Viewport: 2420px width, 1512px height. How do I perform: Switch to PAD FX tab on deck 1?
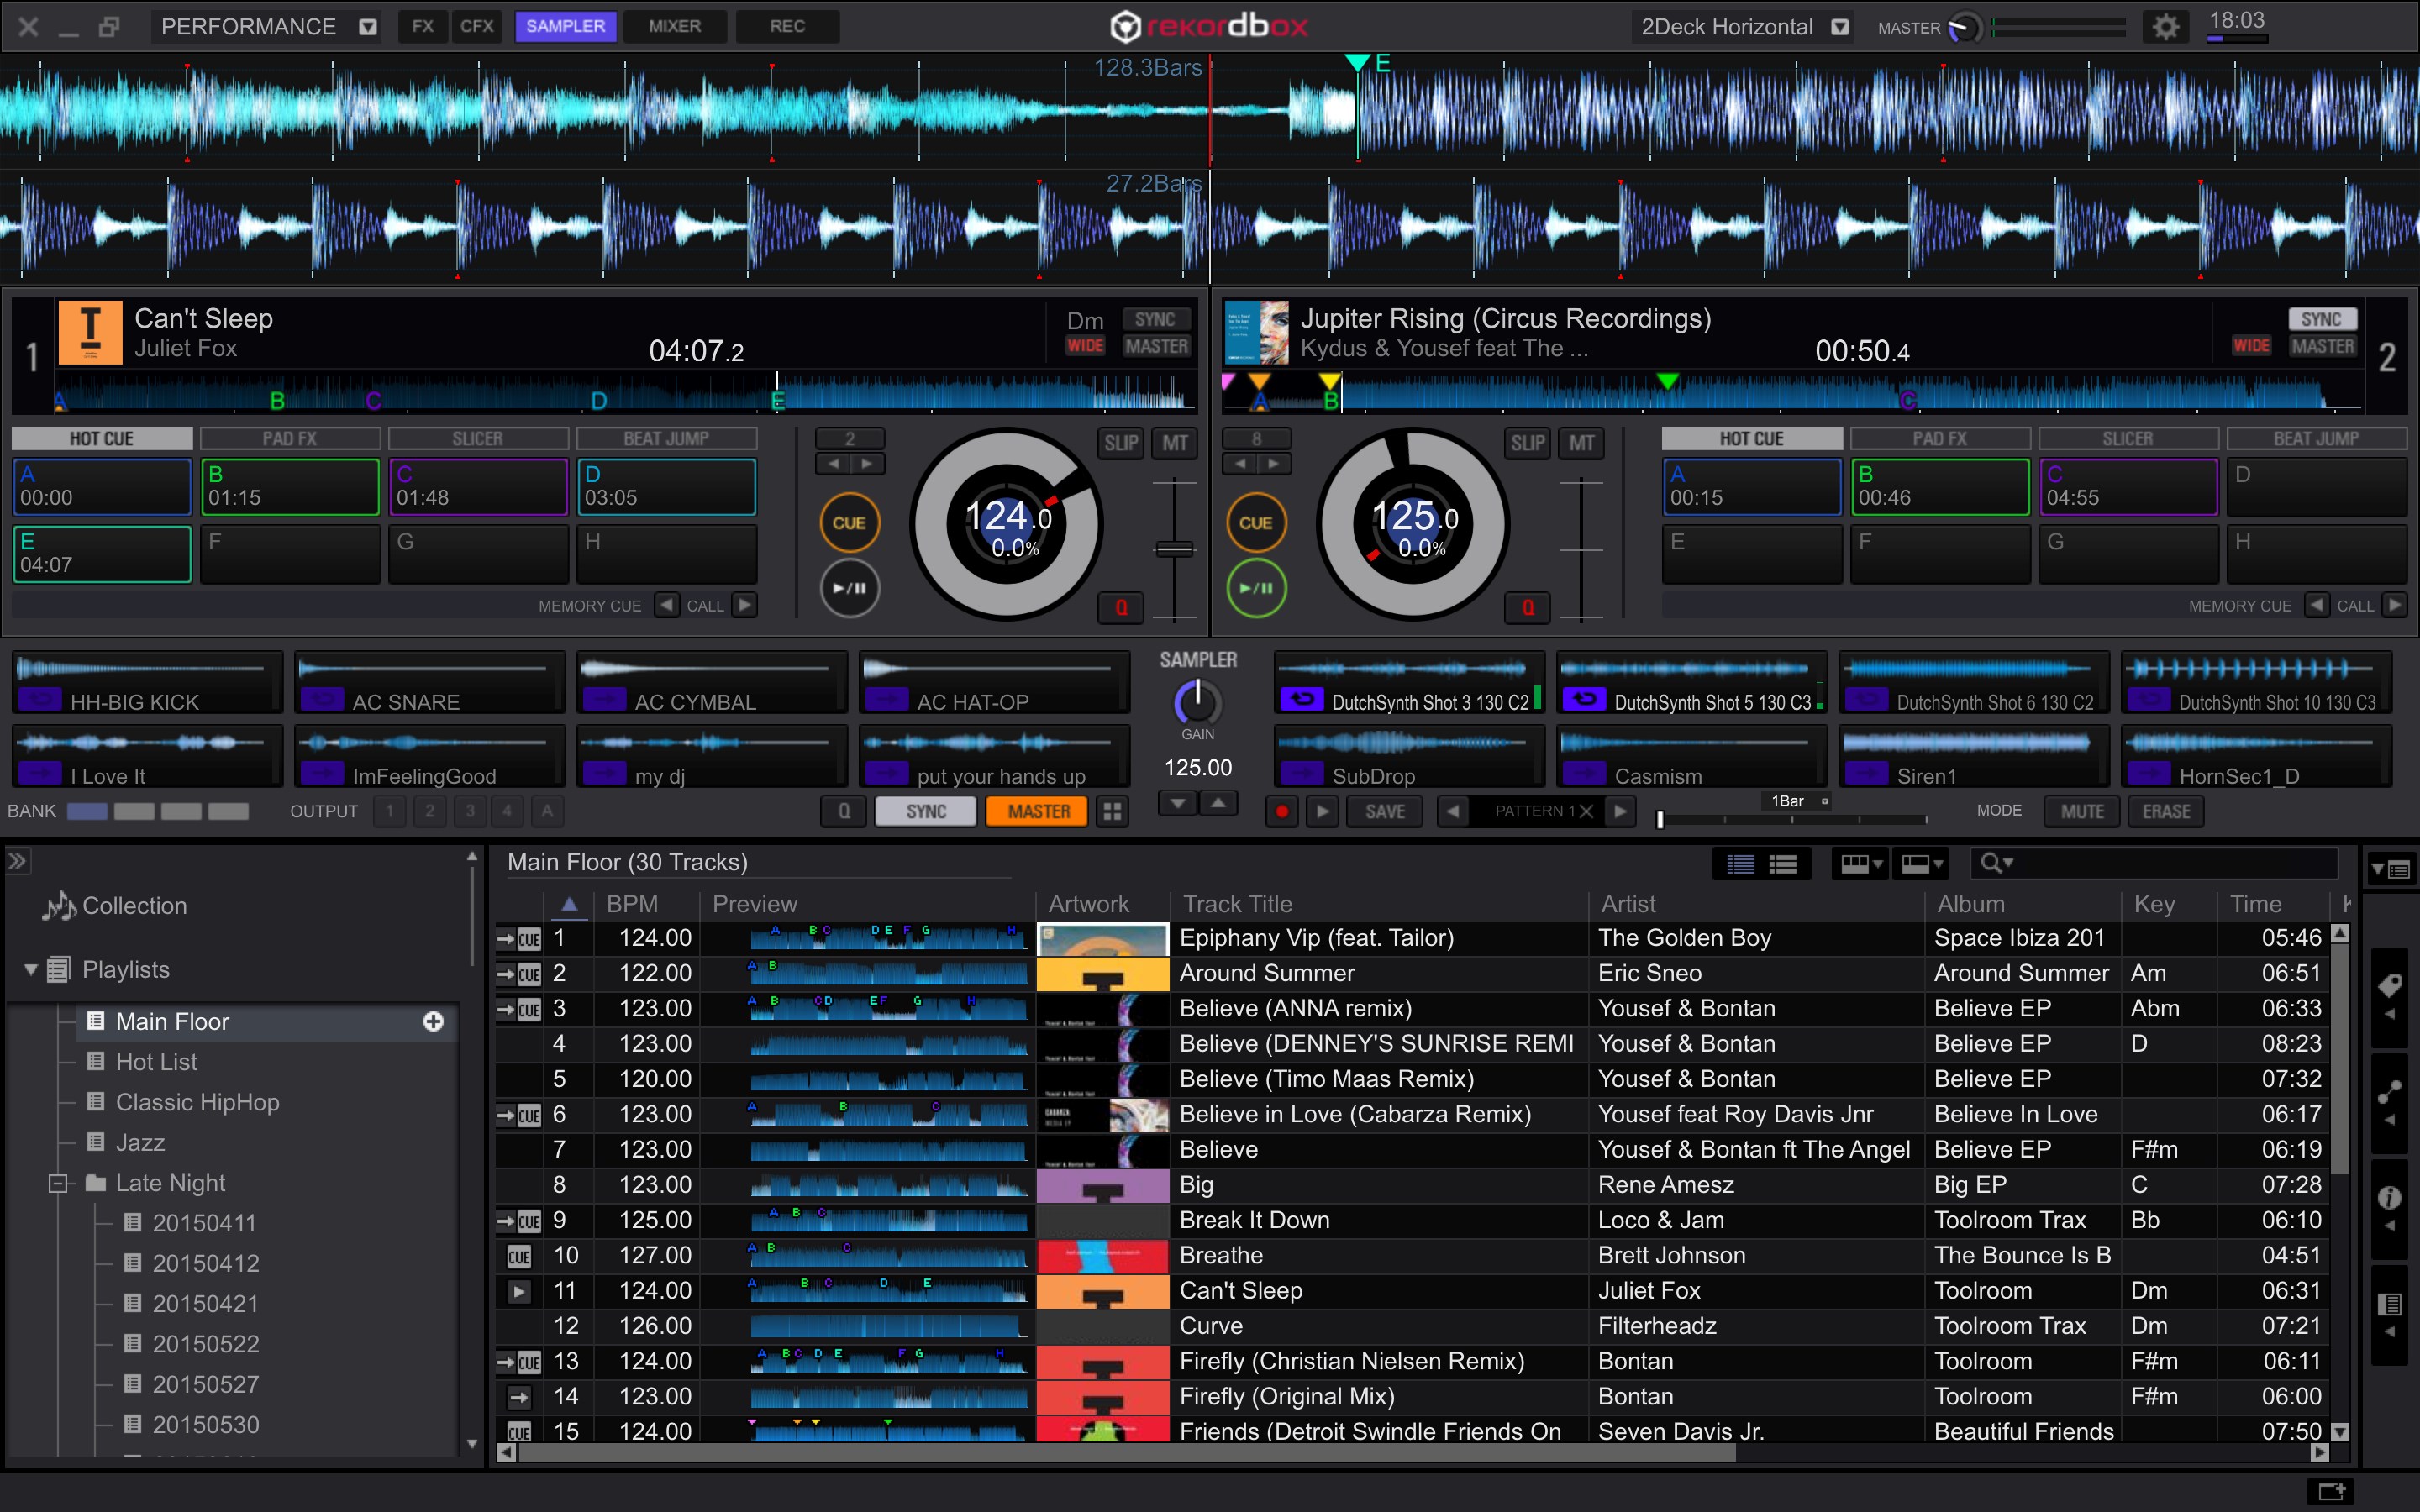pos(290,439)
